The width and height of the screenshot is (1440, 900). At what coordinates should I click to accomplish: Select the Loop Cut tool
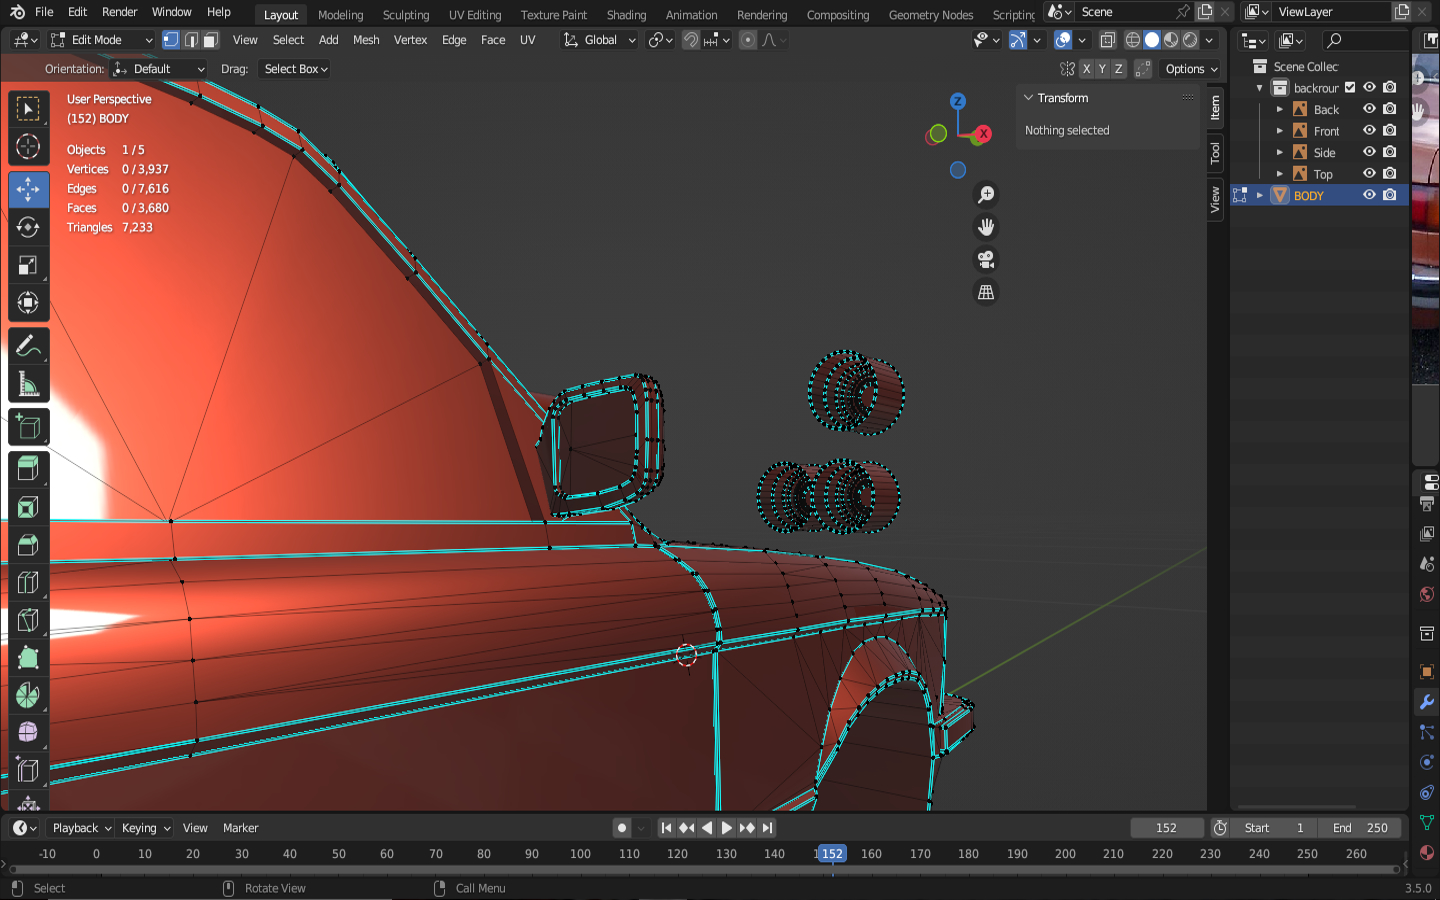pos(28,582)
